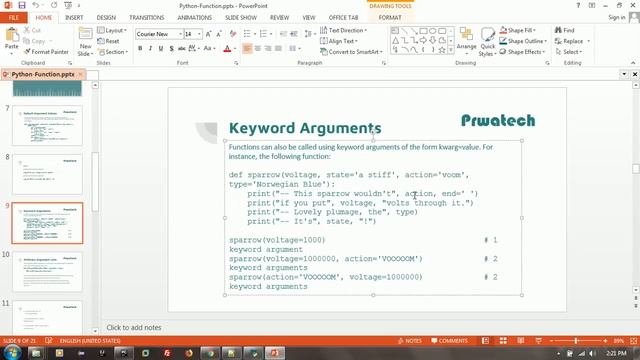Click the taskbar volume icon
The height and width of the screenshot is (360, 640).
pos(592,353)
